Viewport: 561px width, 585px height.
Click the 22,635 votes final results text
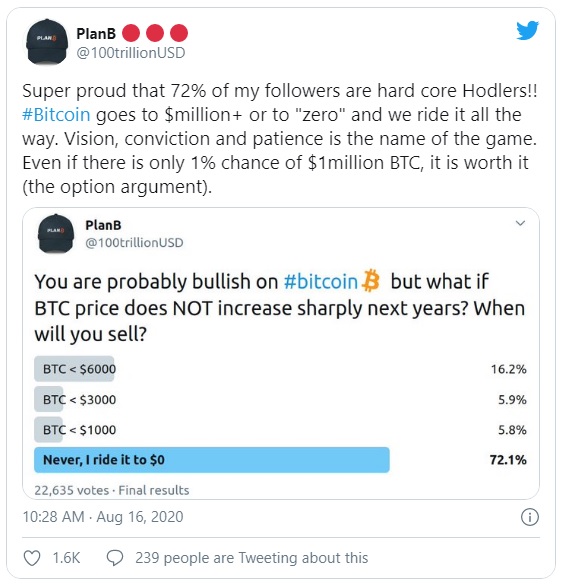tap(112, 490)
